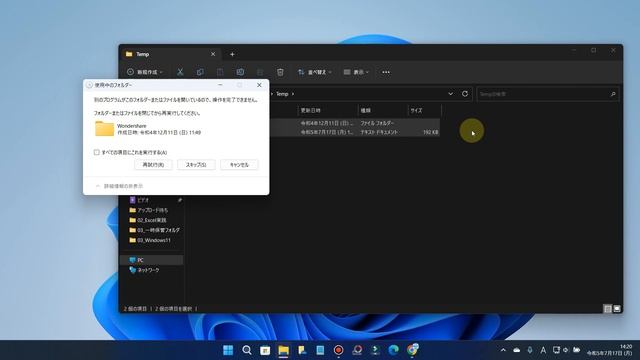Show hidden tray icons chevron
This screenshot has width=640, height=360.
pos(503,350)
